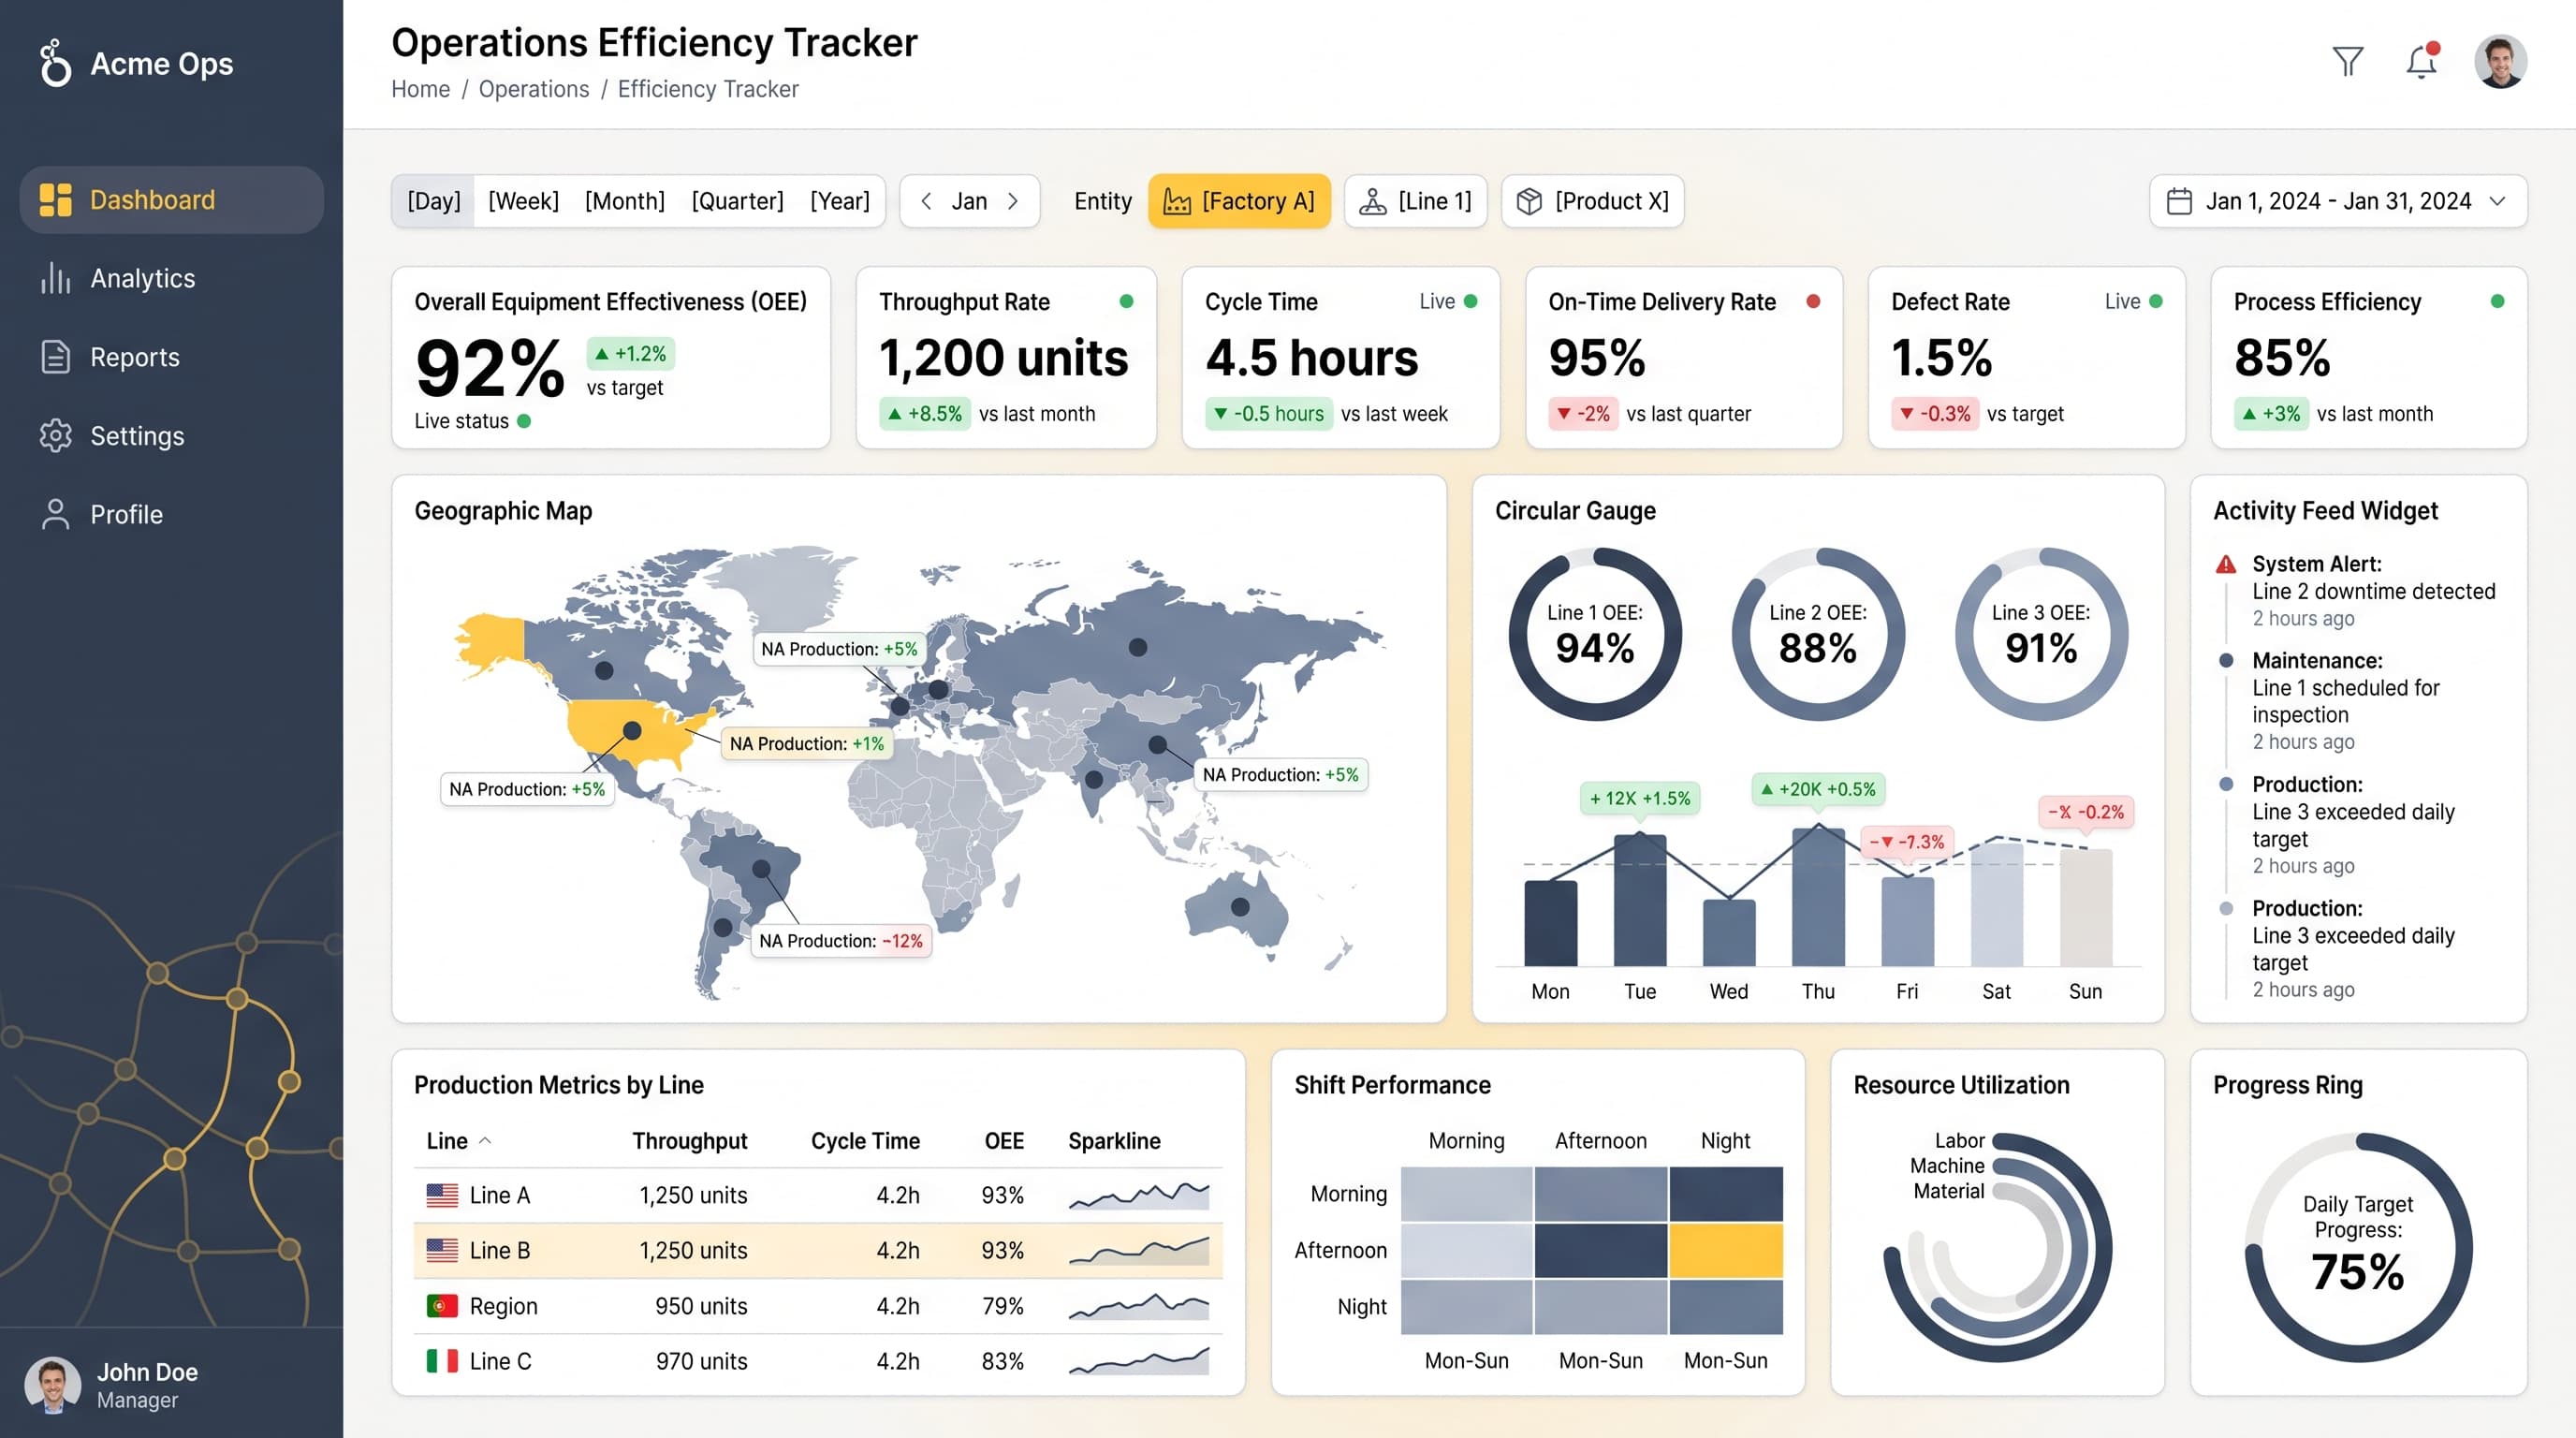Click the Process Efficiency green status dot
2576x1438 pixels.
tap(2497, 301)
